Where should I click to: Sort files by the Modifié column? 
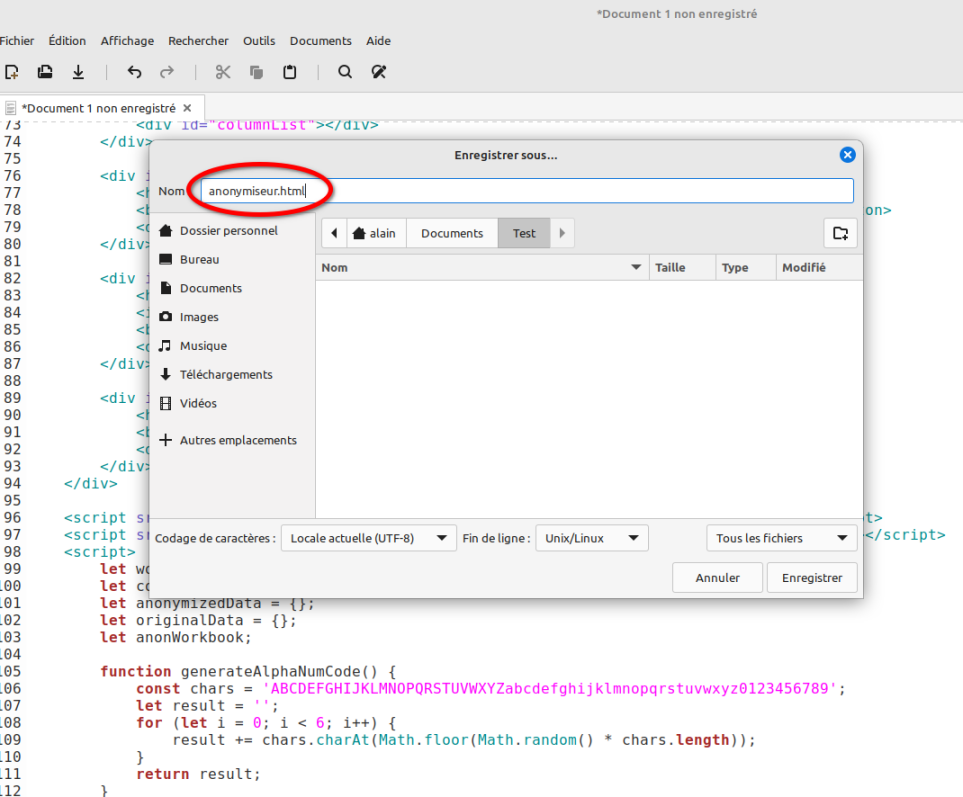(804, 268)
